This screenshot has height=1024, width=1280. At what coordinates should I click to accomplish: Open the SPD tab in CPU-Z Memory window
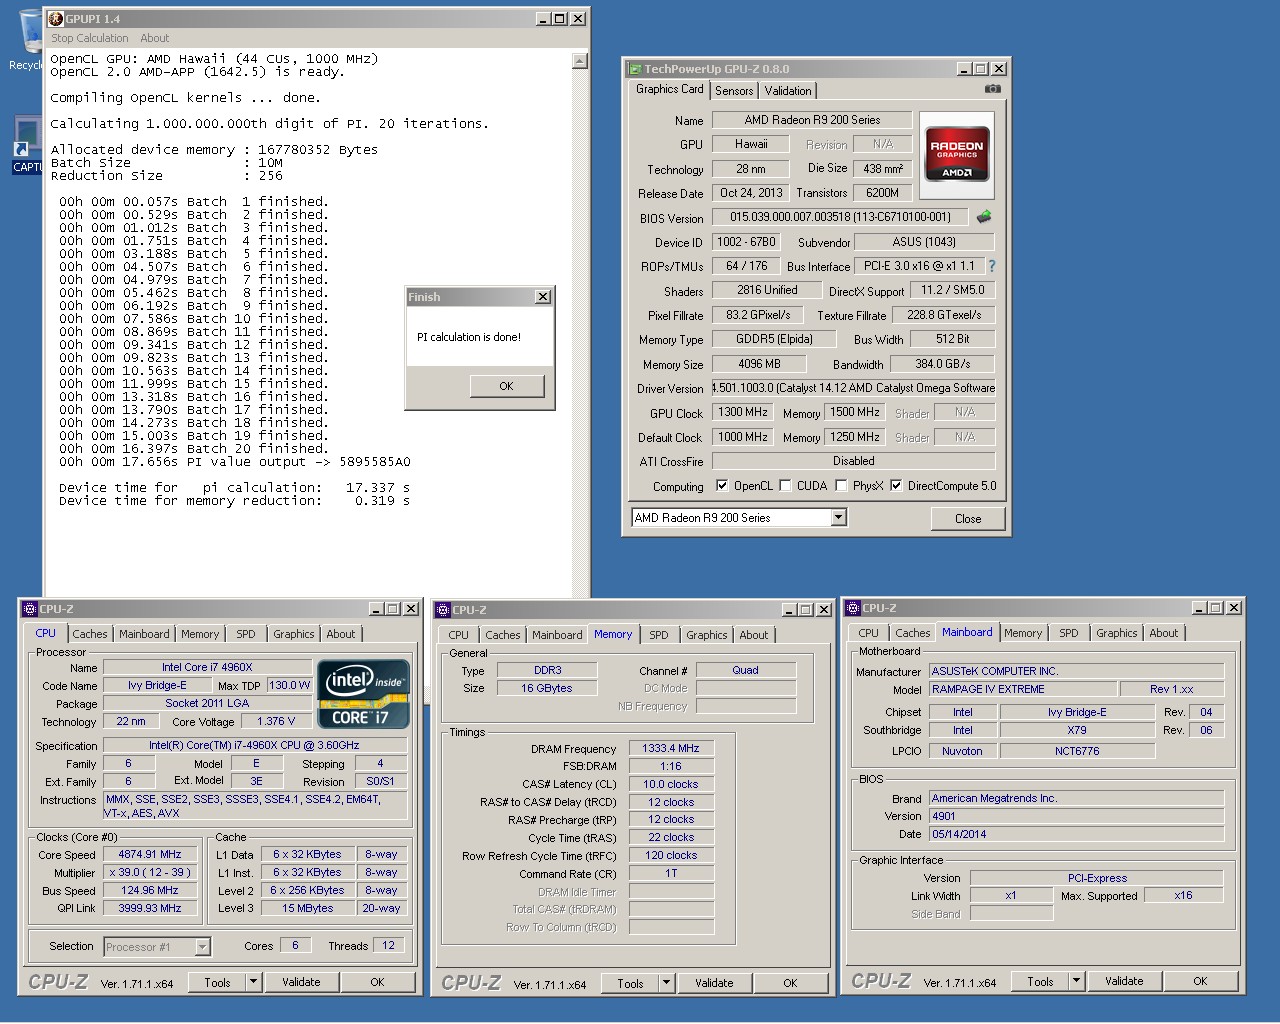tap(659, 635)
